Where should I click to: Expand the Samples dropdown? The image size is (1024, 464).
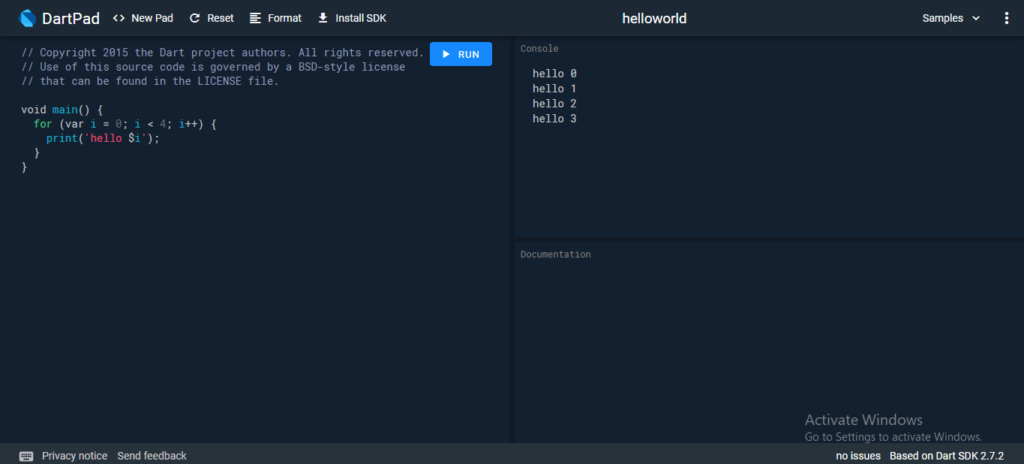click(951, 18)
